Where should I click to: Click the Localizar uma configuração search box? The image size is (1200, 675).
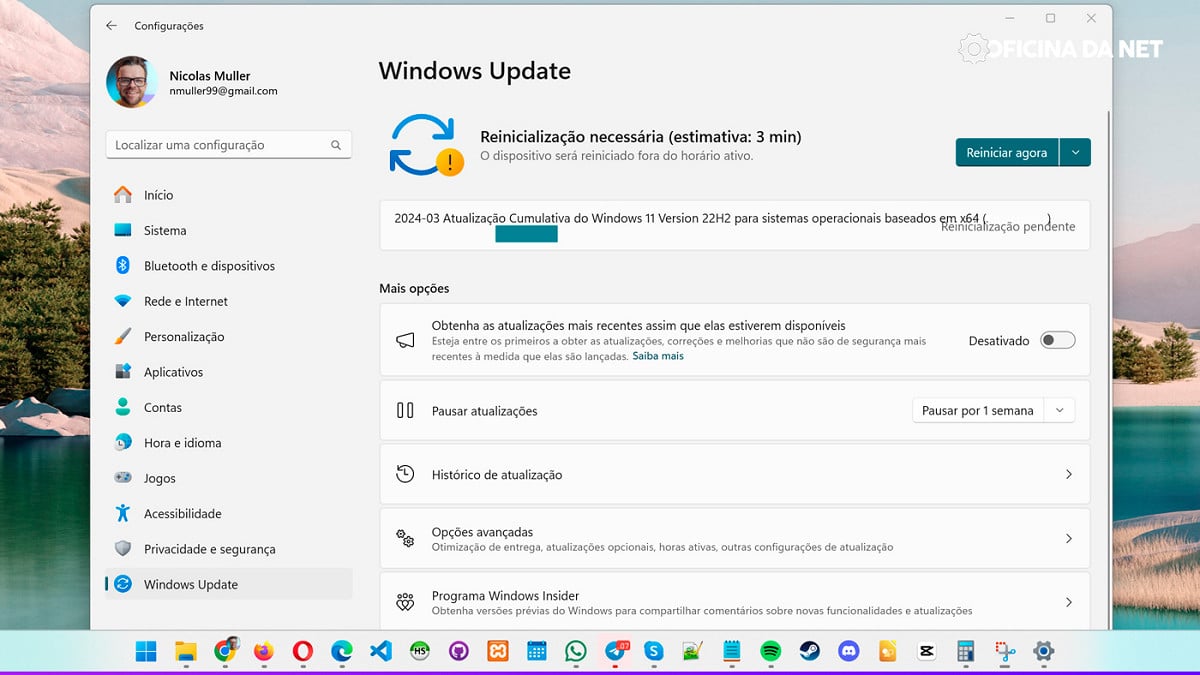(x=220, y=145)
